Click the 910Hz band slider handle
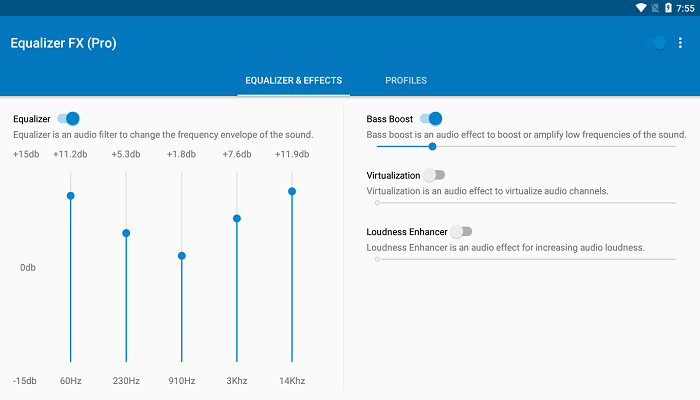 click(x=181, y=256)
